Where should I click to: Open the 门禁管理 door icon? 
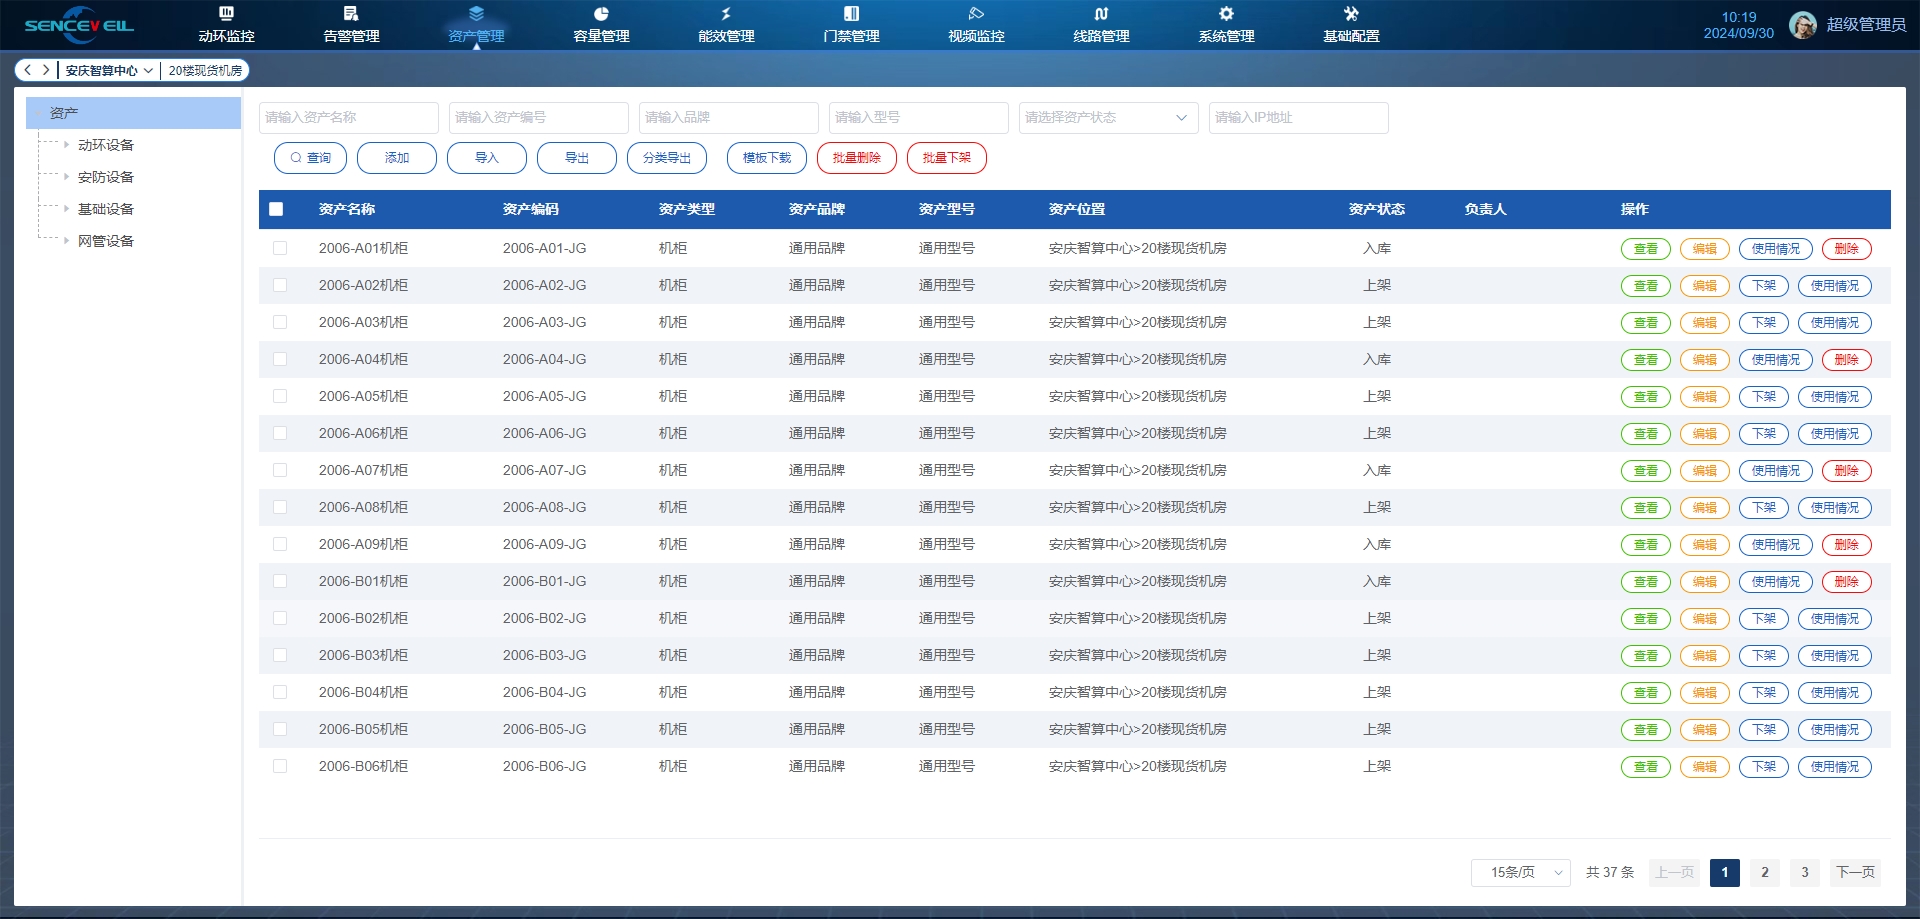851,14
